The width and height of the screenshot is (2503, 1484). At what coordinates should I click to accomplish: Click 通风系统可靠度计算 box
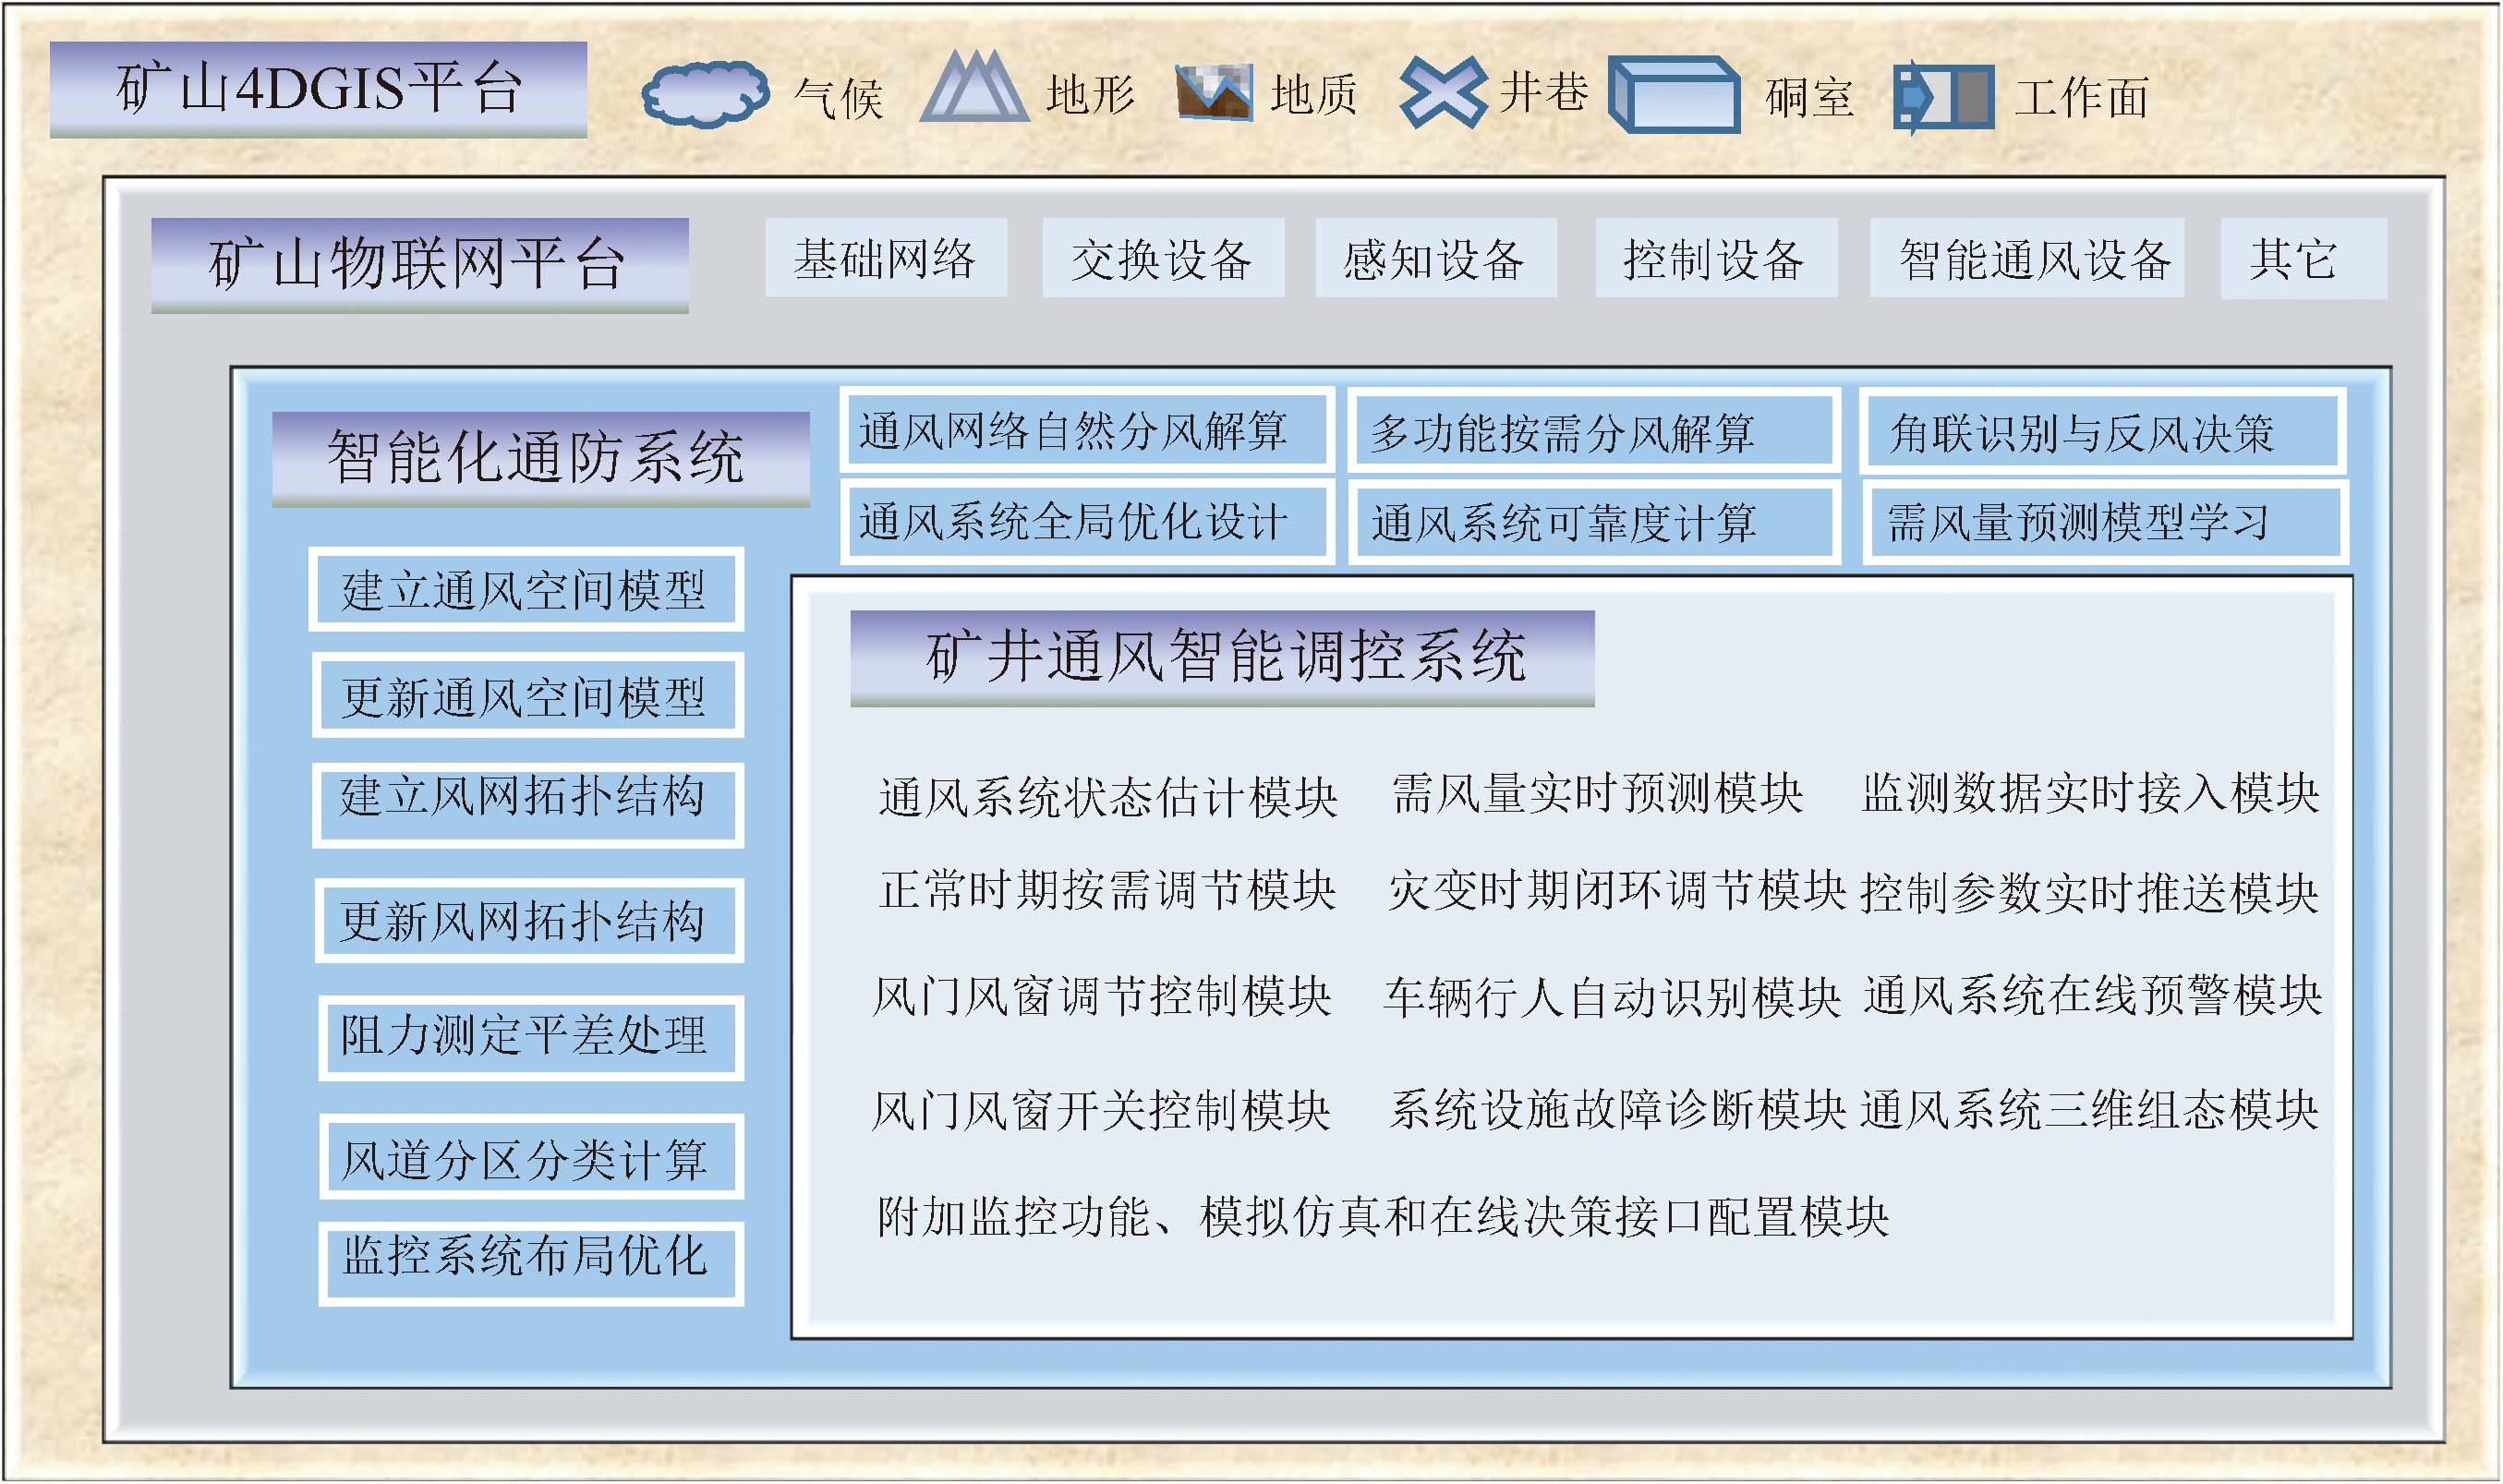(x=1594, y=522)
